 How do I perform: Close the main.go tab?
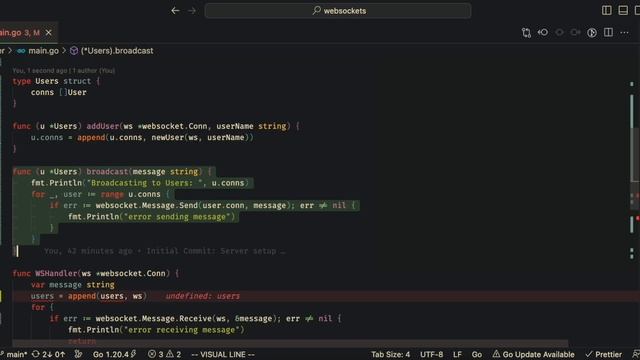point(49,32)
